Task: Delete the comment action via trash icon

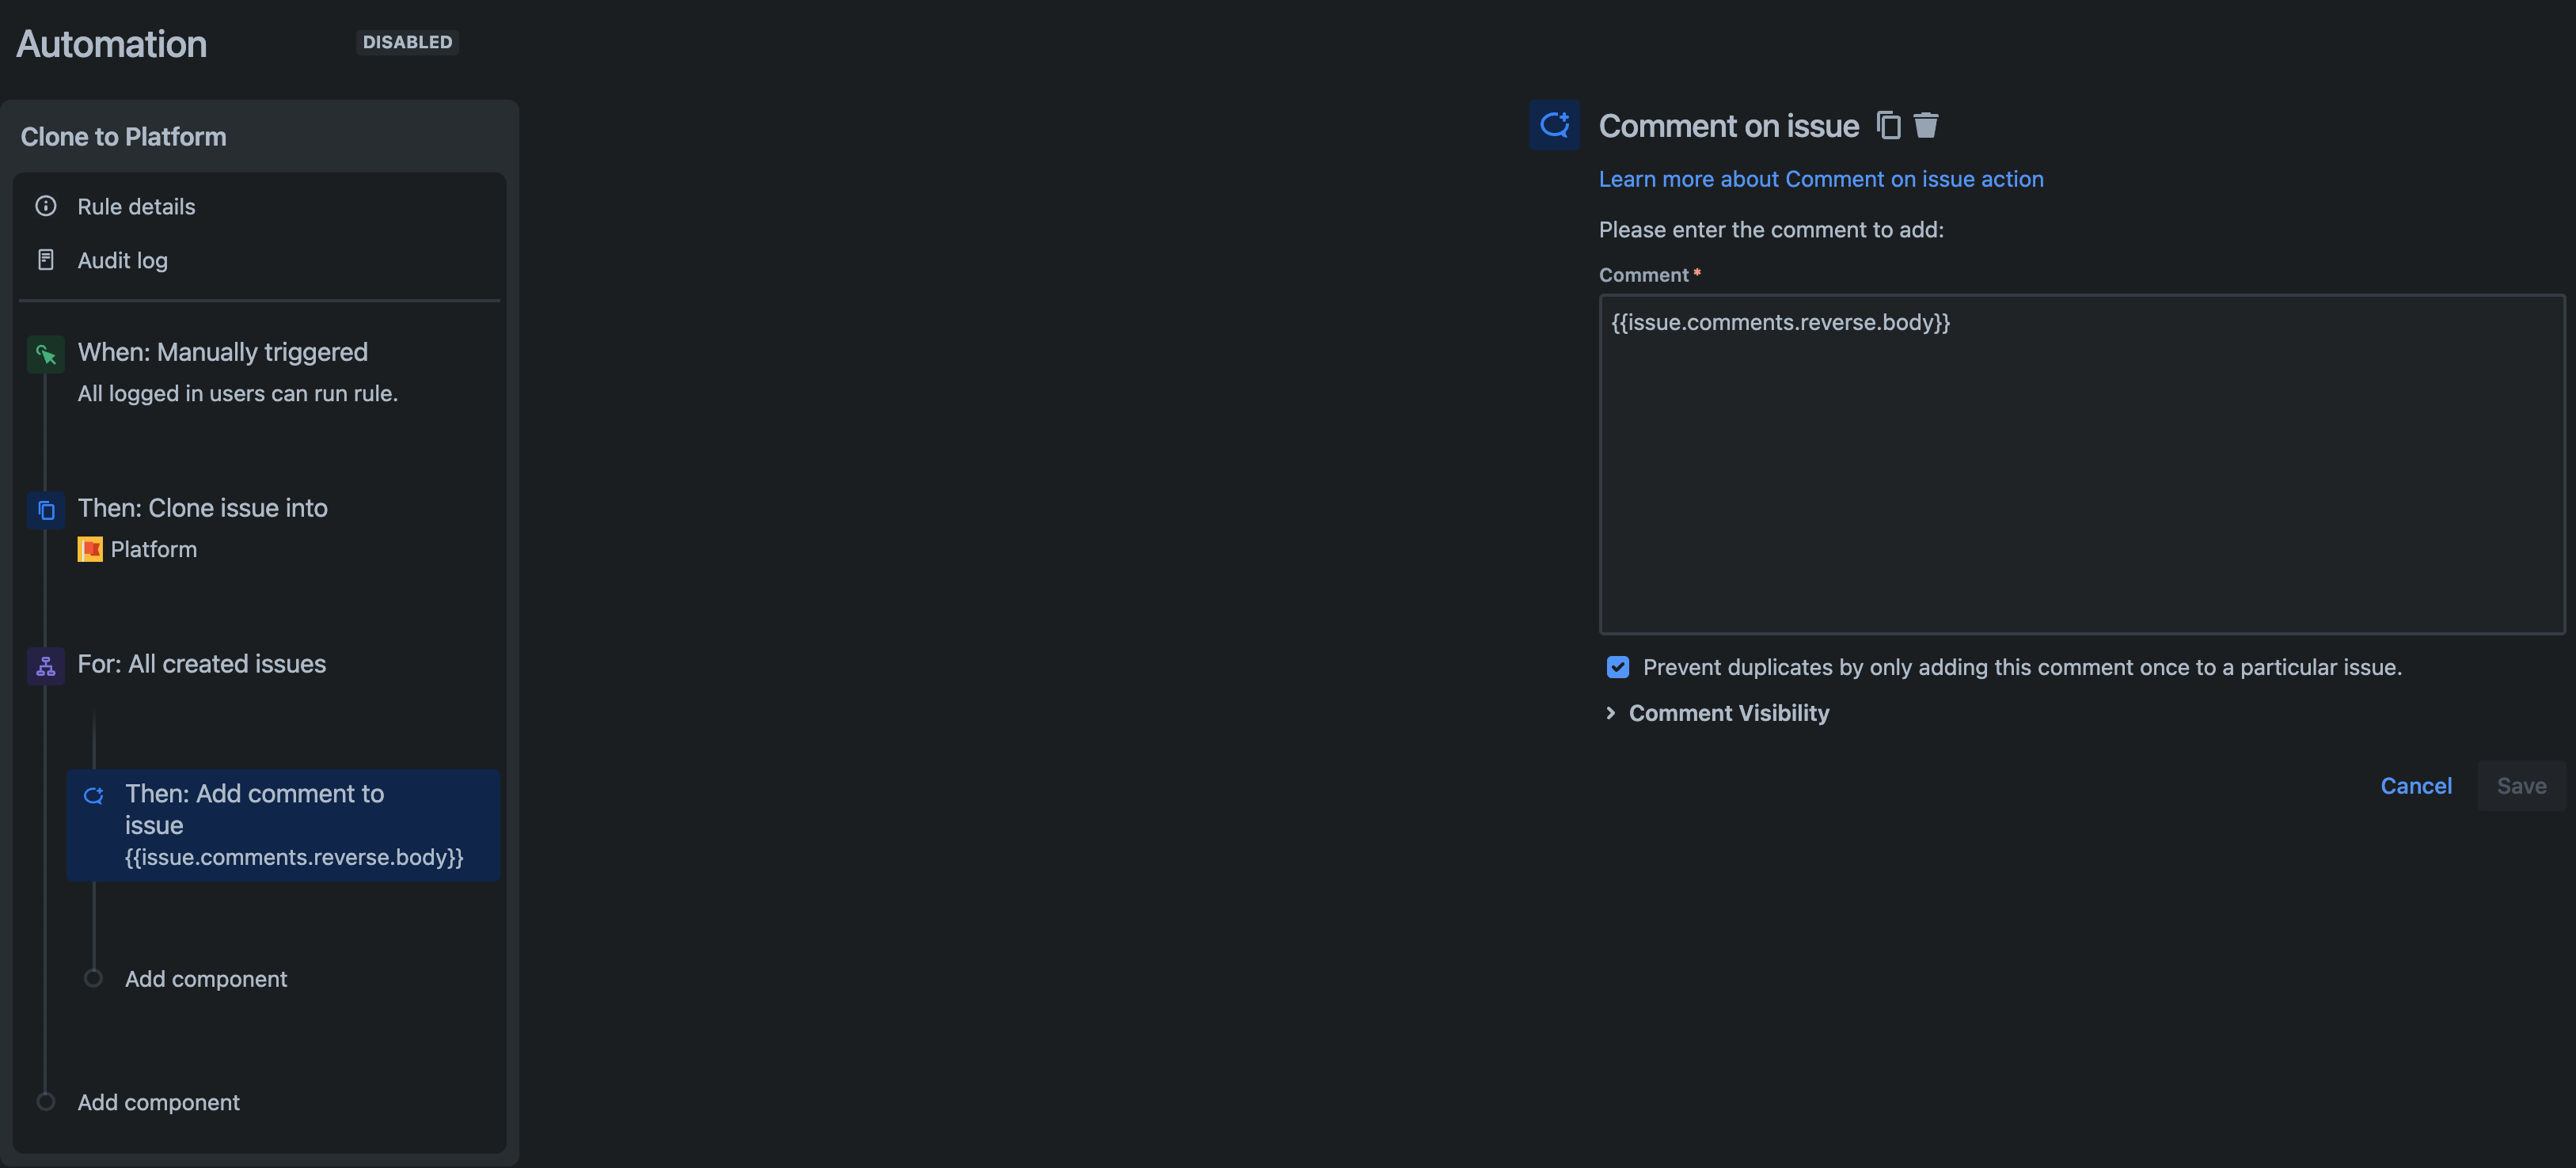Action: (x=1926, y=125)
